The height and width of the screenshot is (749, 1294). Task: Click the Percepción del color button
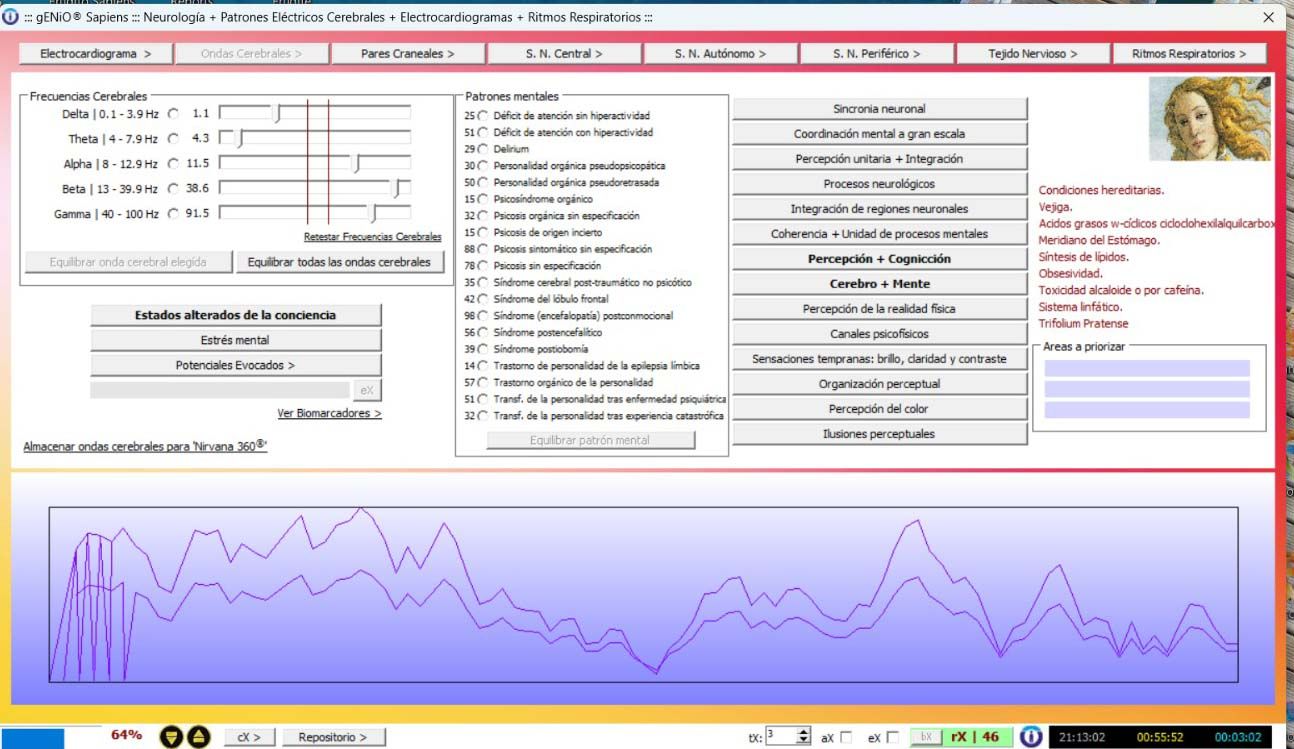tap(880, 409)
